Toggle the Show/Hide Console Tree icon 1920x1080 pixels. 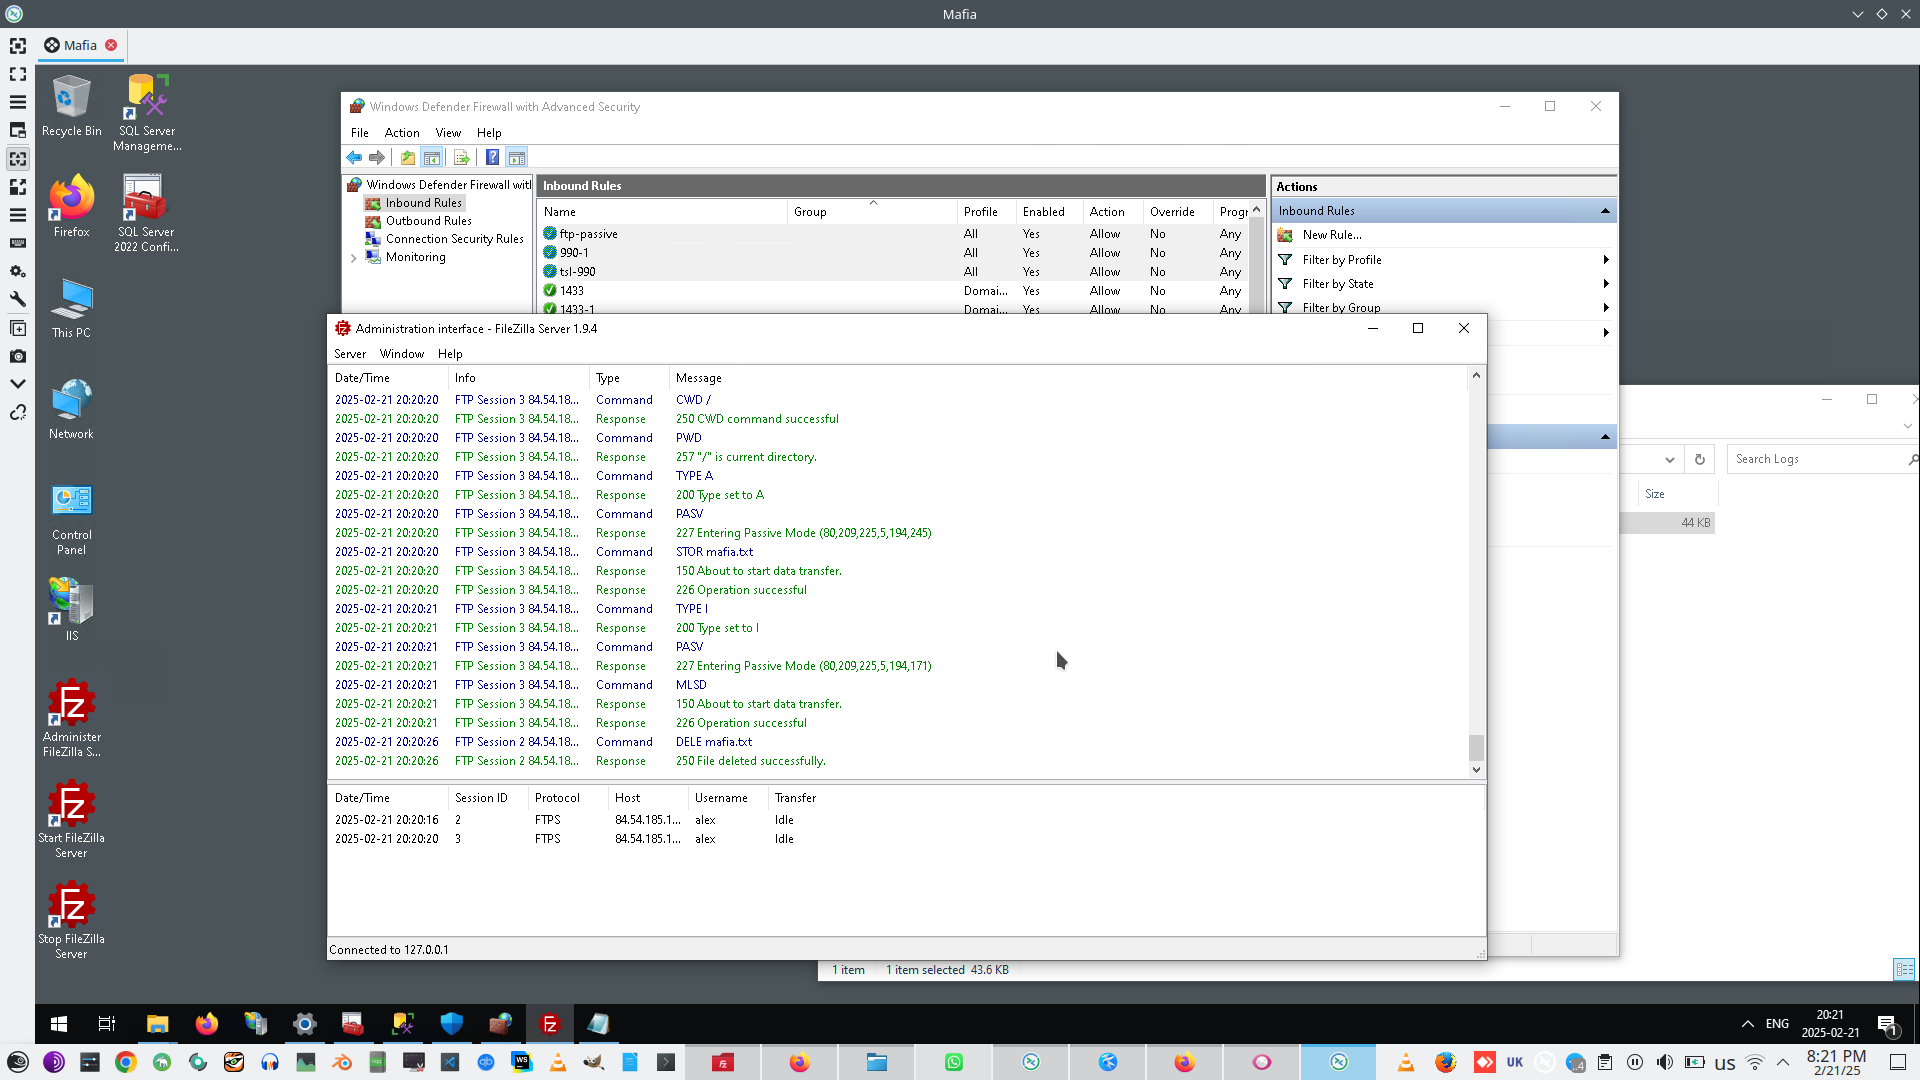pos(431,158)
